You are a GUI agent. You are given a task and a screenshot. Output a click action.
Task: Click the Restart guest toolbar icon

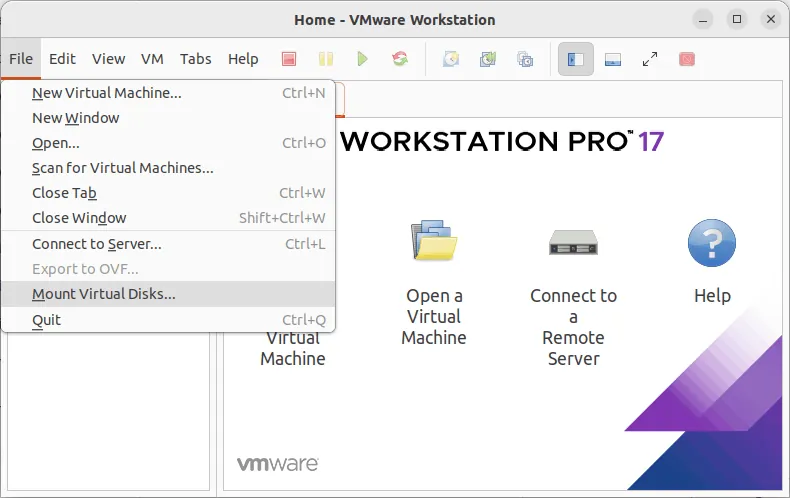400,59
